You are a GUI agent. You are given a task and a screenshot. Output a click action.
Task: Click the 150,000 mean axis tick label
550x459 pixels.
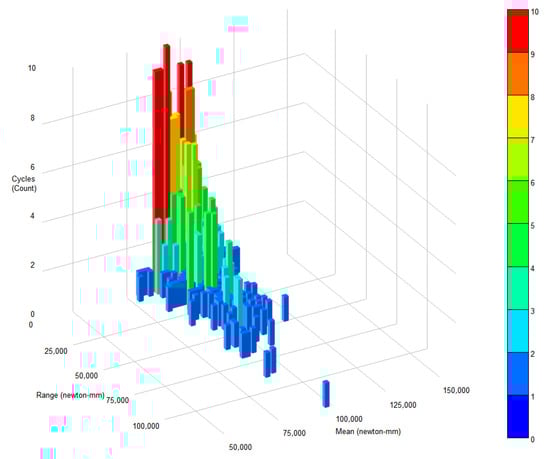pyautogui.click(x=456, y=390)
